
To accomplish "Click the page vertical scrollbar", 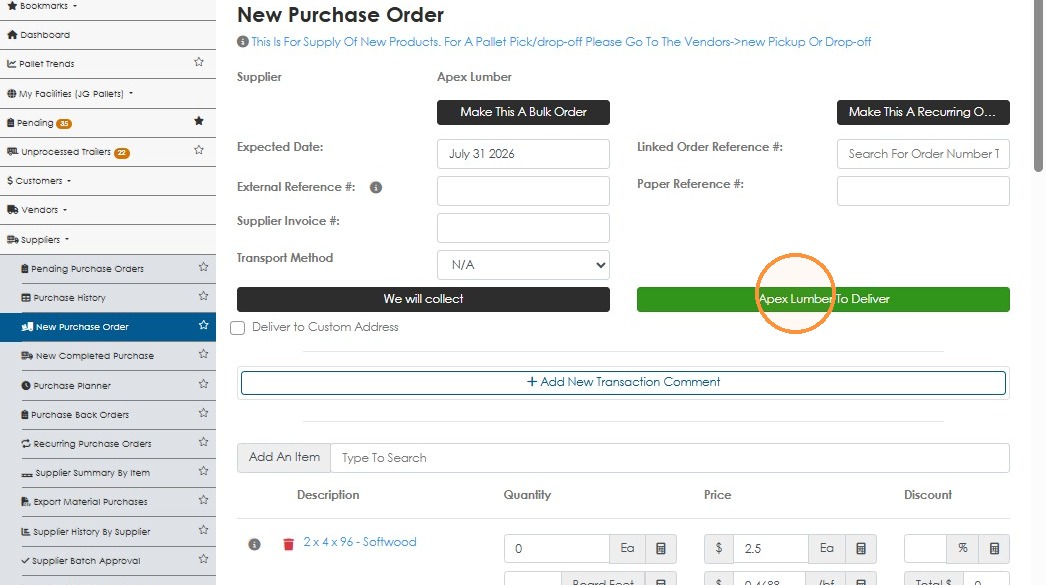I will tap(1039, 87).
